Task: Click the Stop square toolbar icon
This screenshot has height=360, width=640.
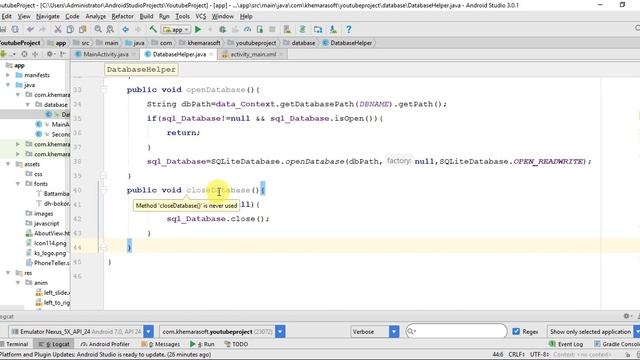Action: 272,29
